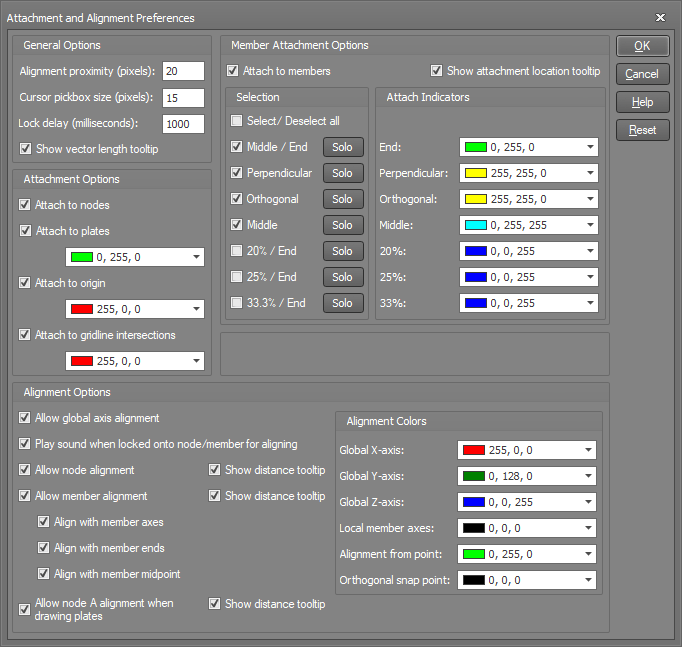Enable 25% / End checkbox
This screenshot has height=647, width=682.
pyautogui.click(x=236, y=277)
